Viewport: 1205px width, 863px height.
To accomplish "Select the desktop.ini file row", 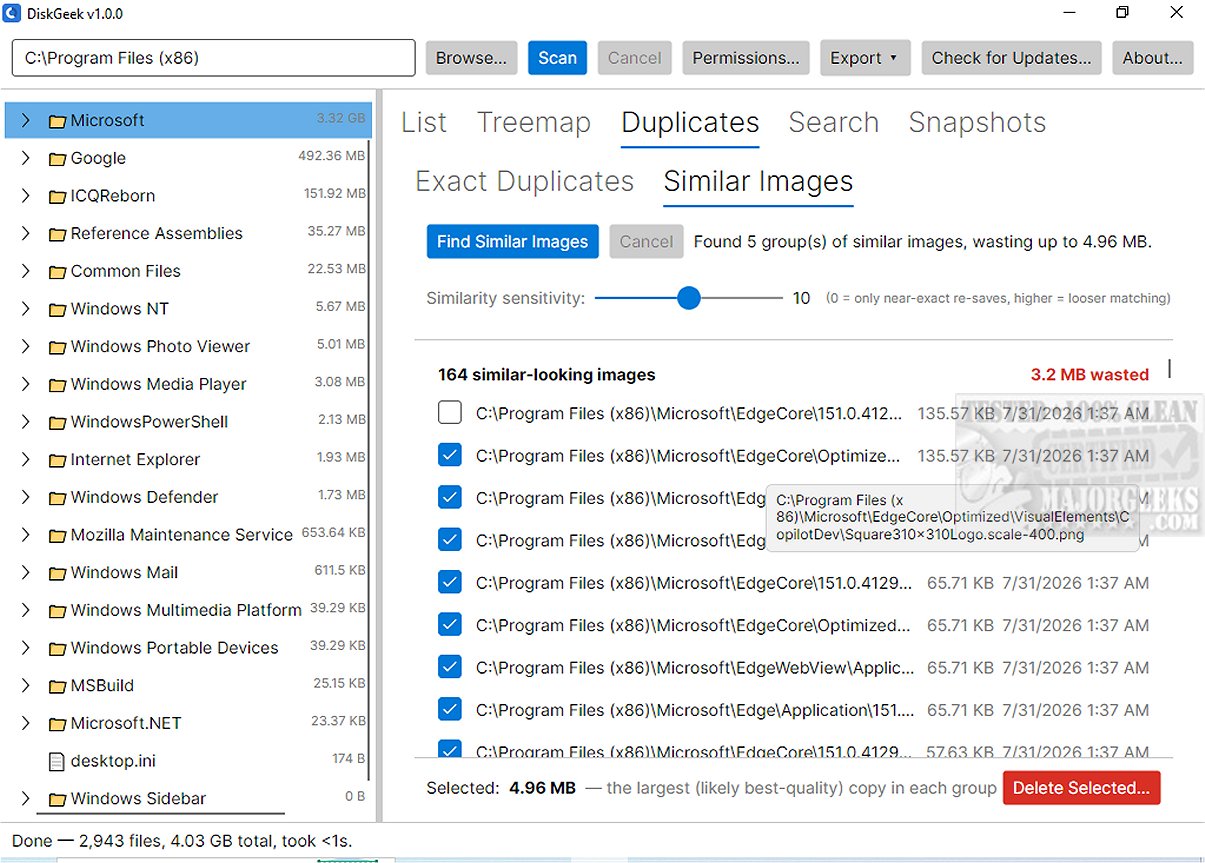I will tap(187, 761).
